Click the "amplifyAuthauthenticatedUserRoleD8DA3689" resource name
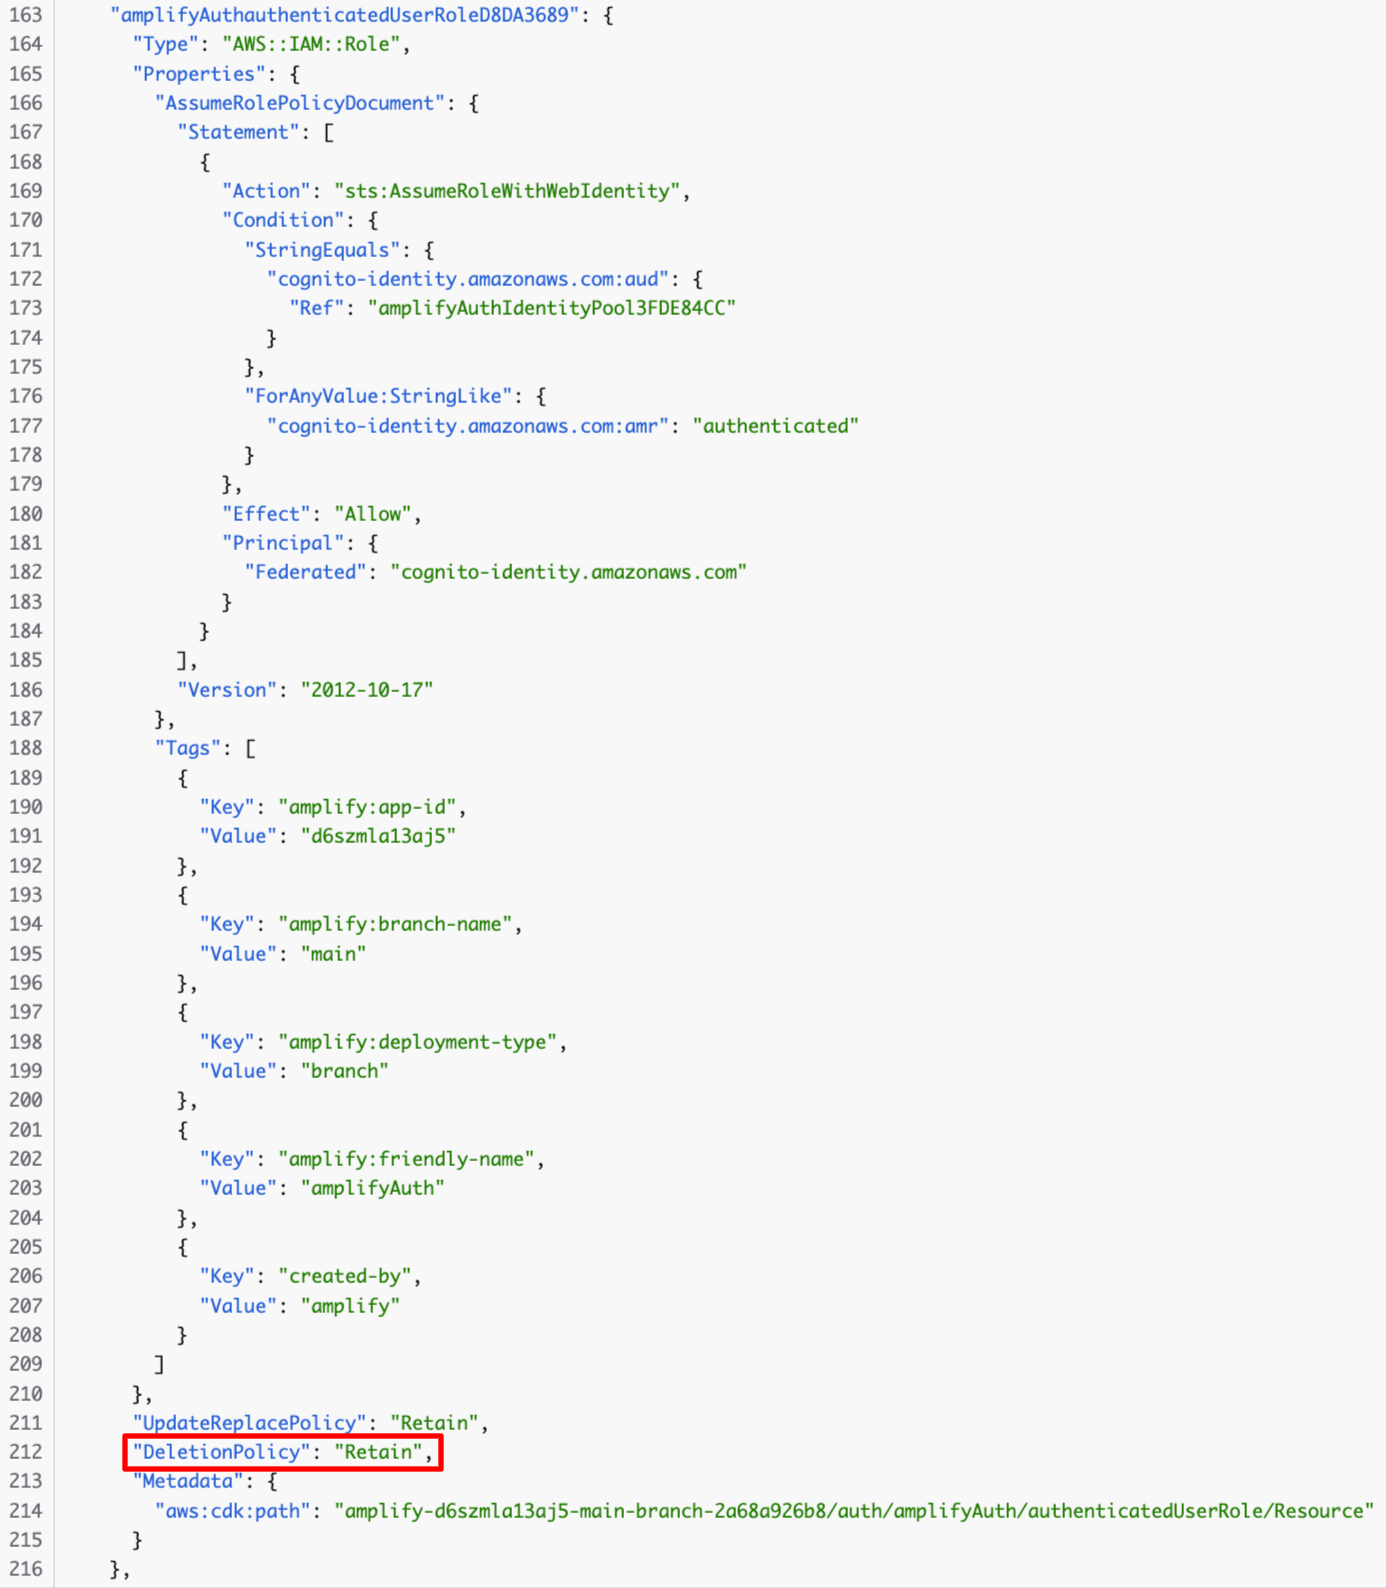This screenshot has width=1386, height=1588. [x=344, y=15]
